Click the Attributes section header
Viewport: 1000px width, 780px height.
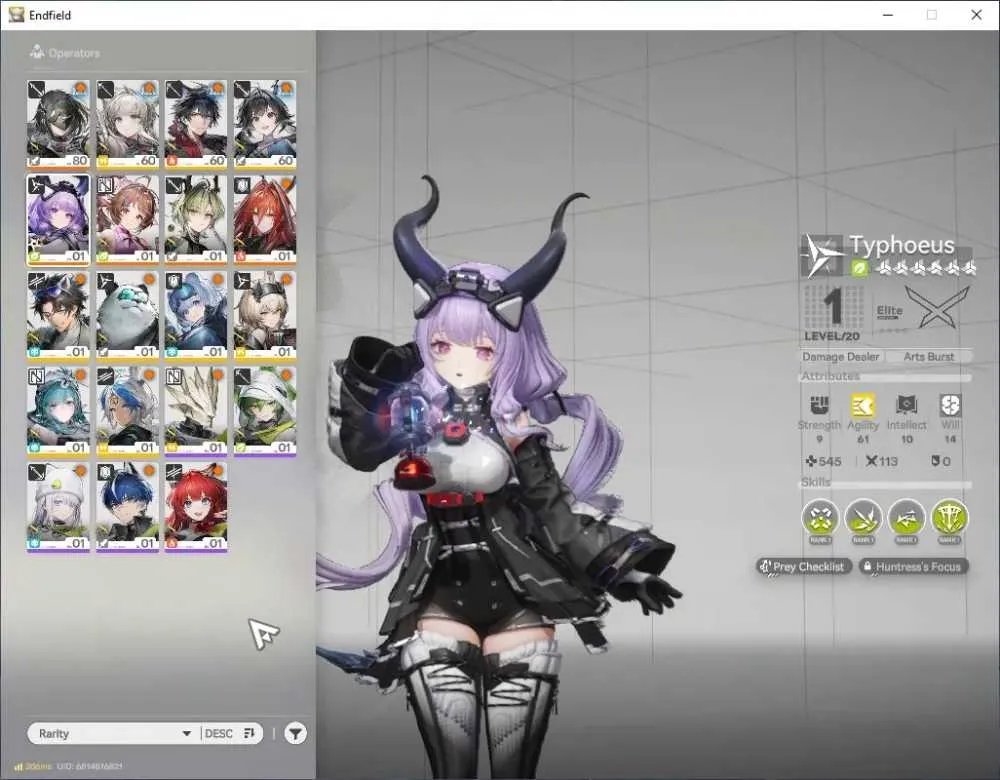(830, 376)
